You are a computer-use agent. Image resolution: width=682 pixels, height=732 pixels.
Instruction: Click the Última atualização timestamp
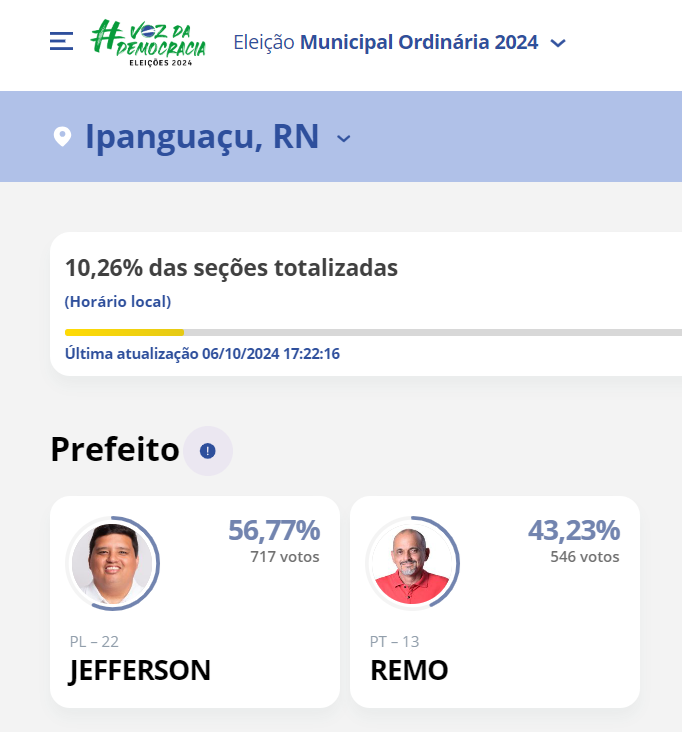(x=202, y=354)
